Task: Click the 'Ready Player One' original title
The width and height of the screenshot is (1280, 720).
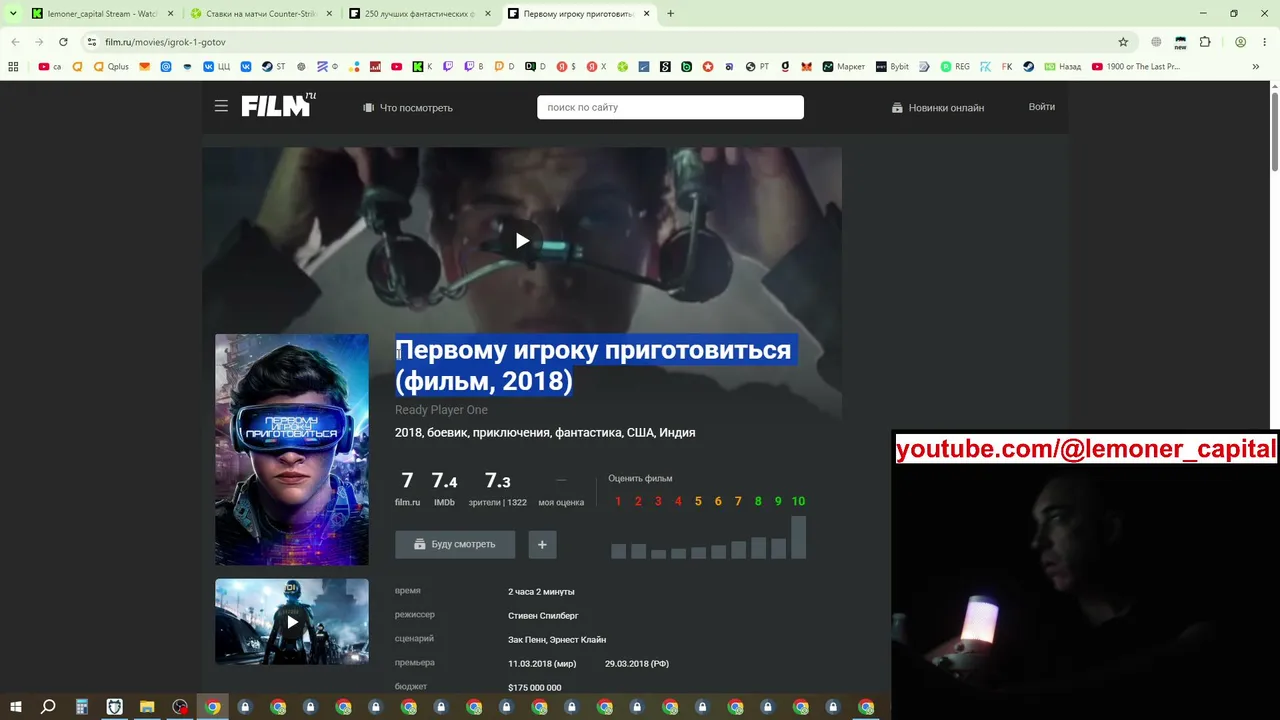Action: (x=441, y=410)
